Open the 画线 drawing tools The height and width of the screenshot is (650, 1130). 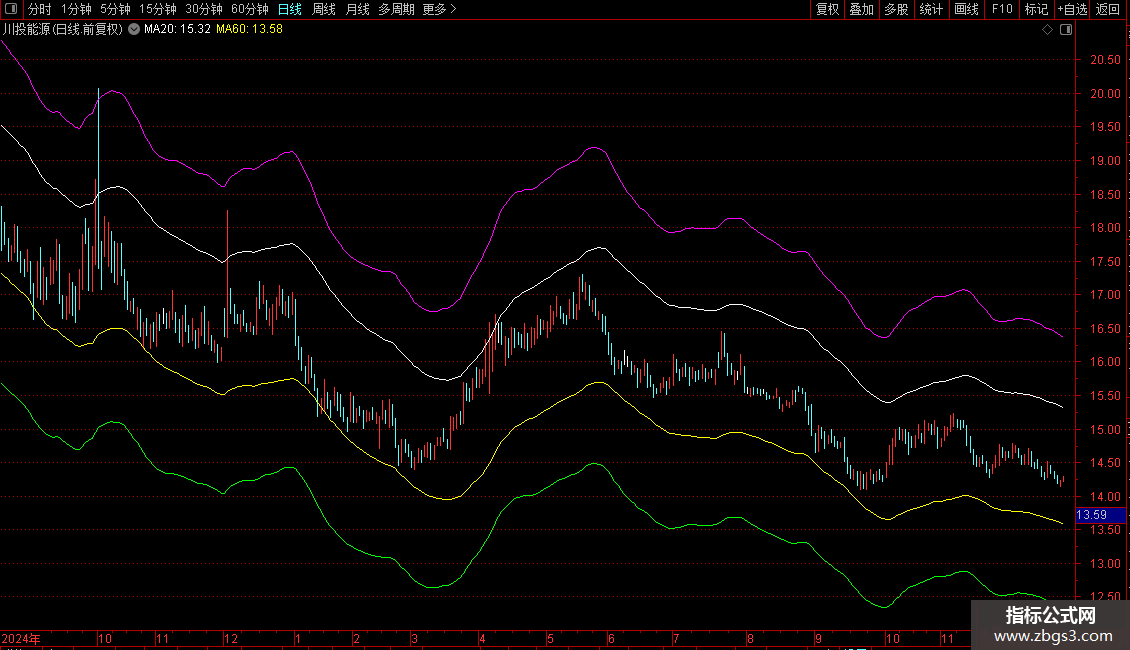pyautogui.click(x=966, y=9)
